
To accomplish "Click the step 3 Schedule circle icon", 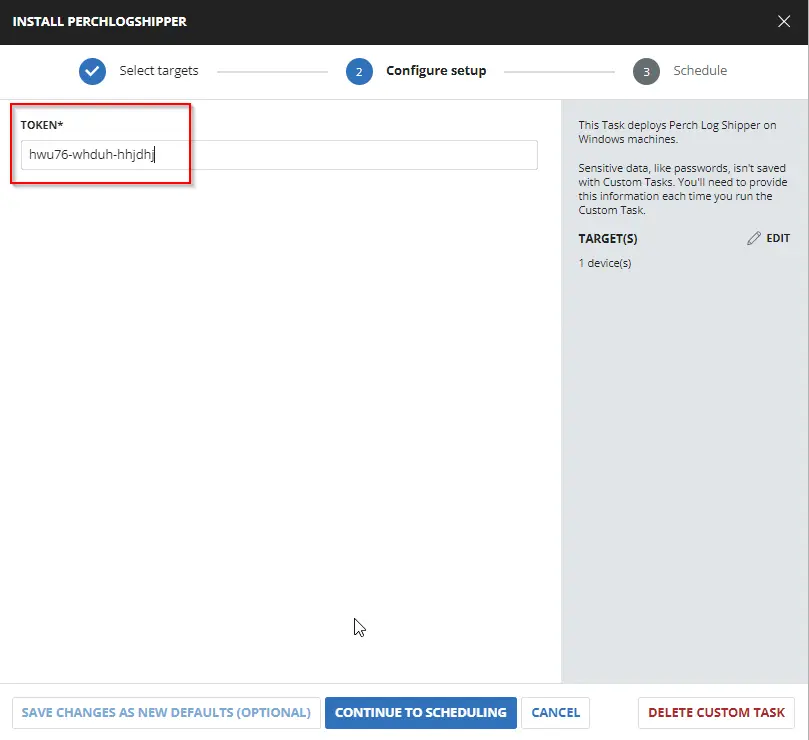I will click(646, 71).
